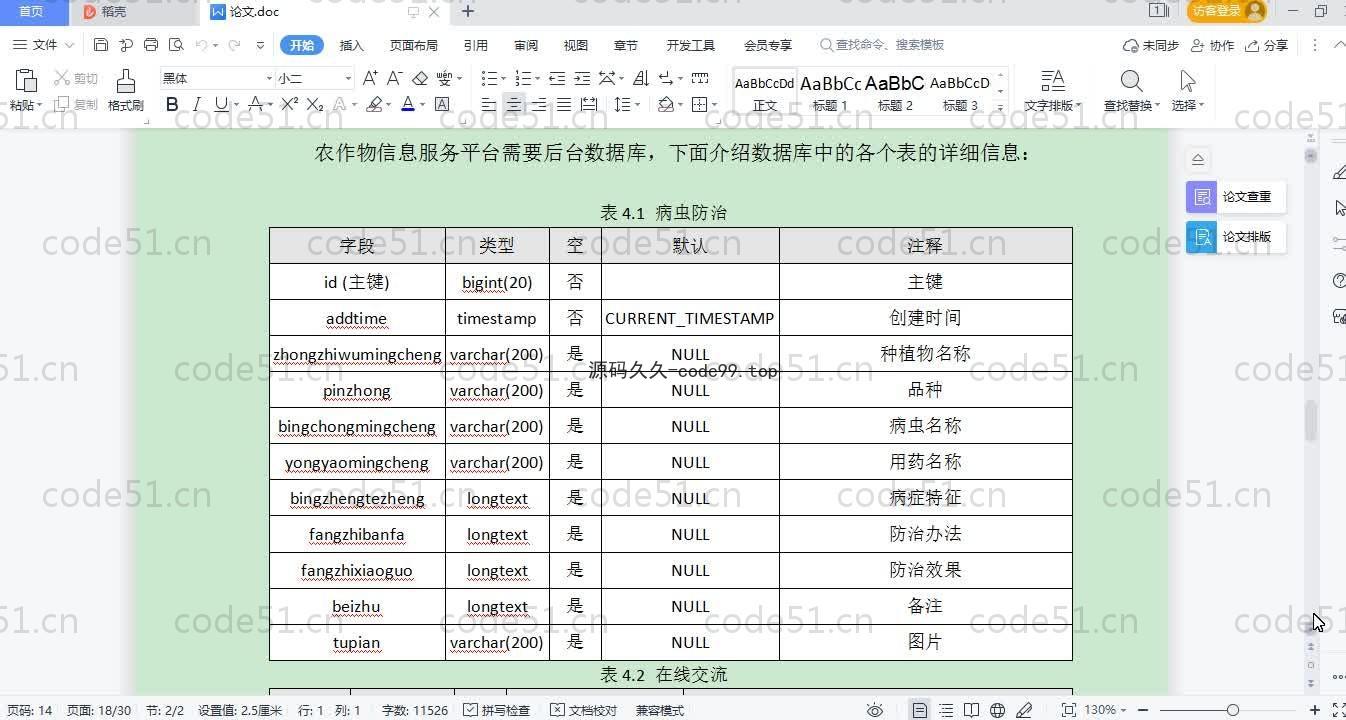
Task: Open the 论文排版 side panel tool
Action: pyautogui.click(x=1236, y=237)
